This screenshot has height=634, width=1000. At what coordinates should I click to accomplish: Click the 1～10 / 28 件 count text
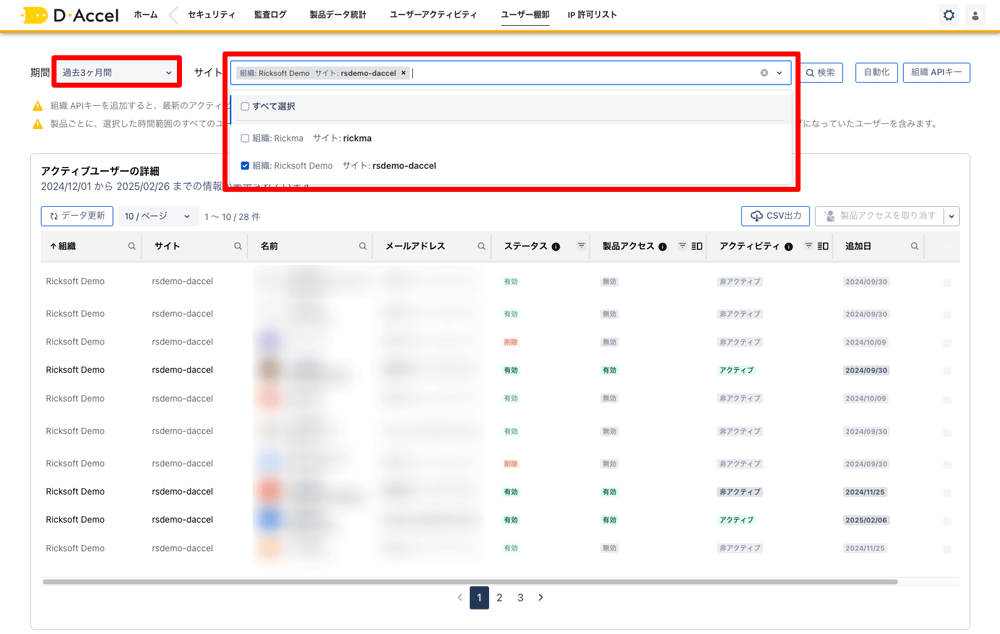coord(232,217)
